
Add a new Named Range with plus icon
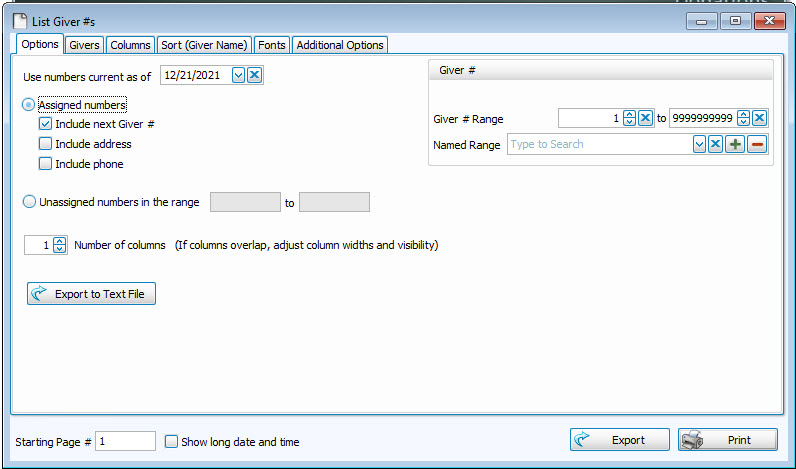click(735, 144)
